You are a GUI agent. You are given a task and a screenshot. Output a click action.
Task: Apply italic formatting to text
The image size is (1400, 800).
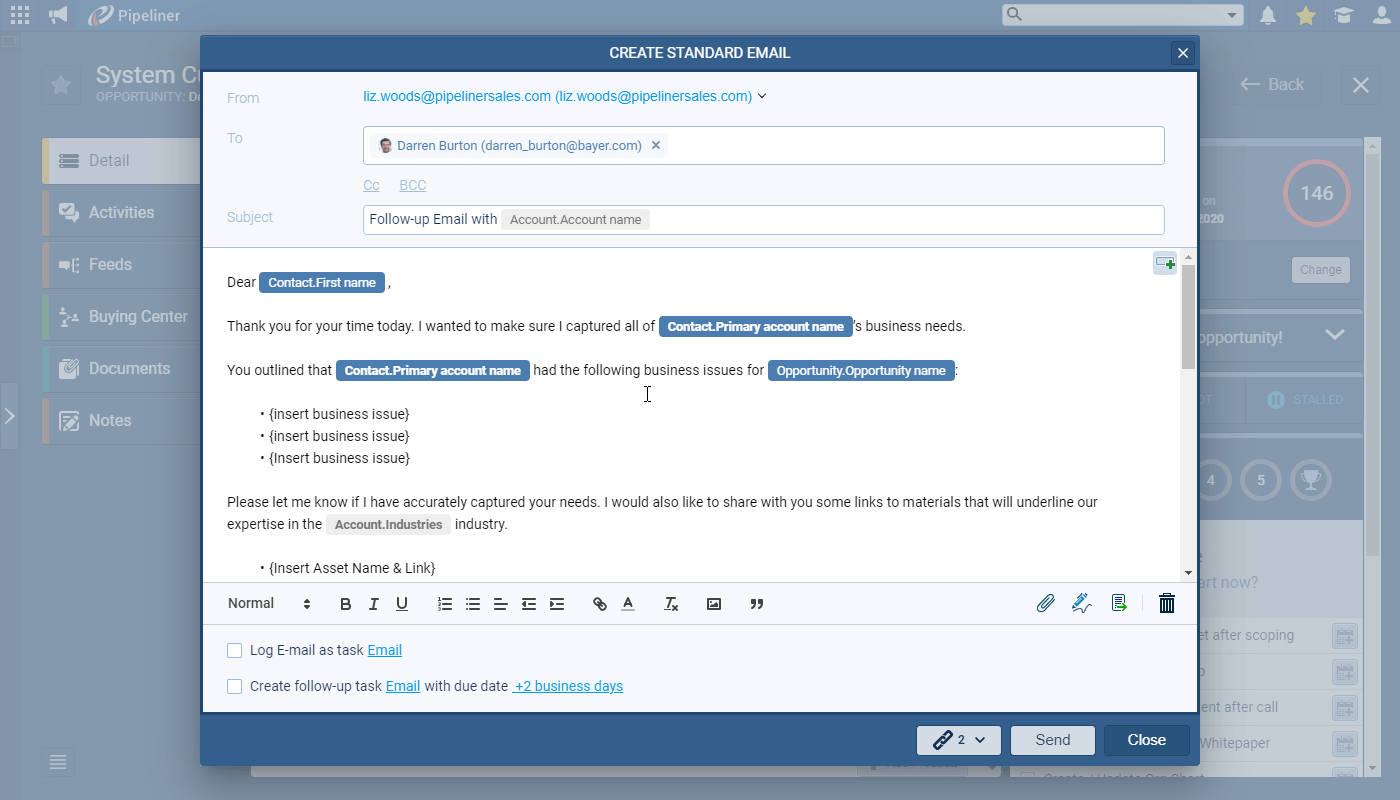tap(374, 604)
